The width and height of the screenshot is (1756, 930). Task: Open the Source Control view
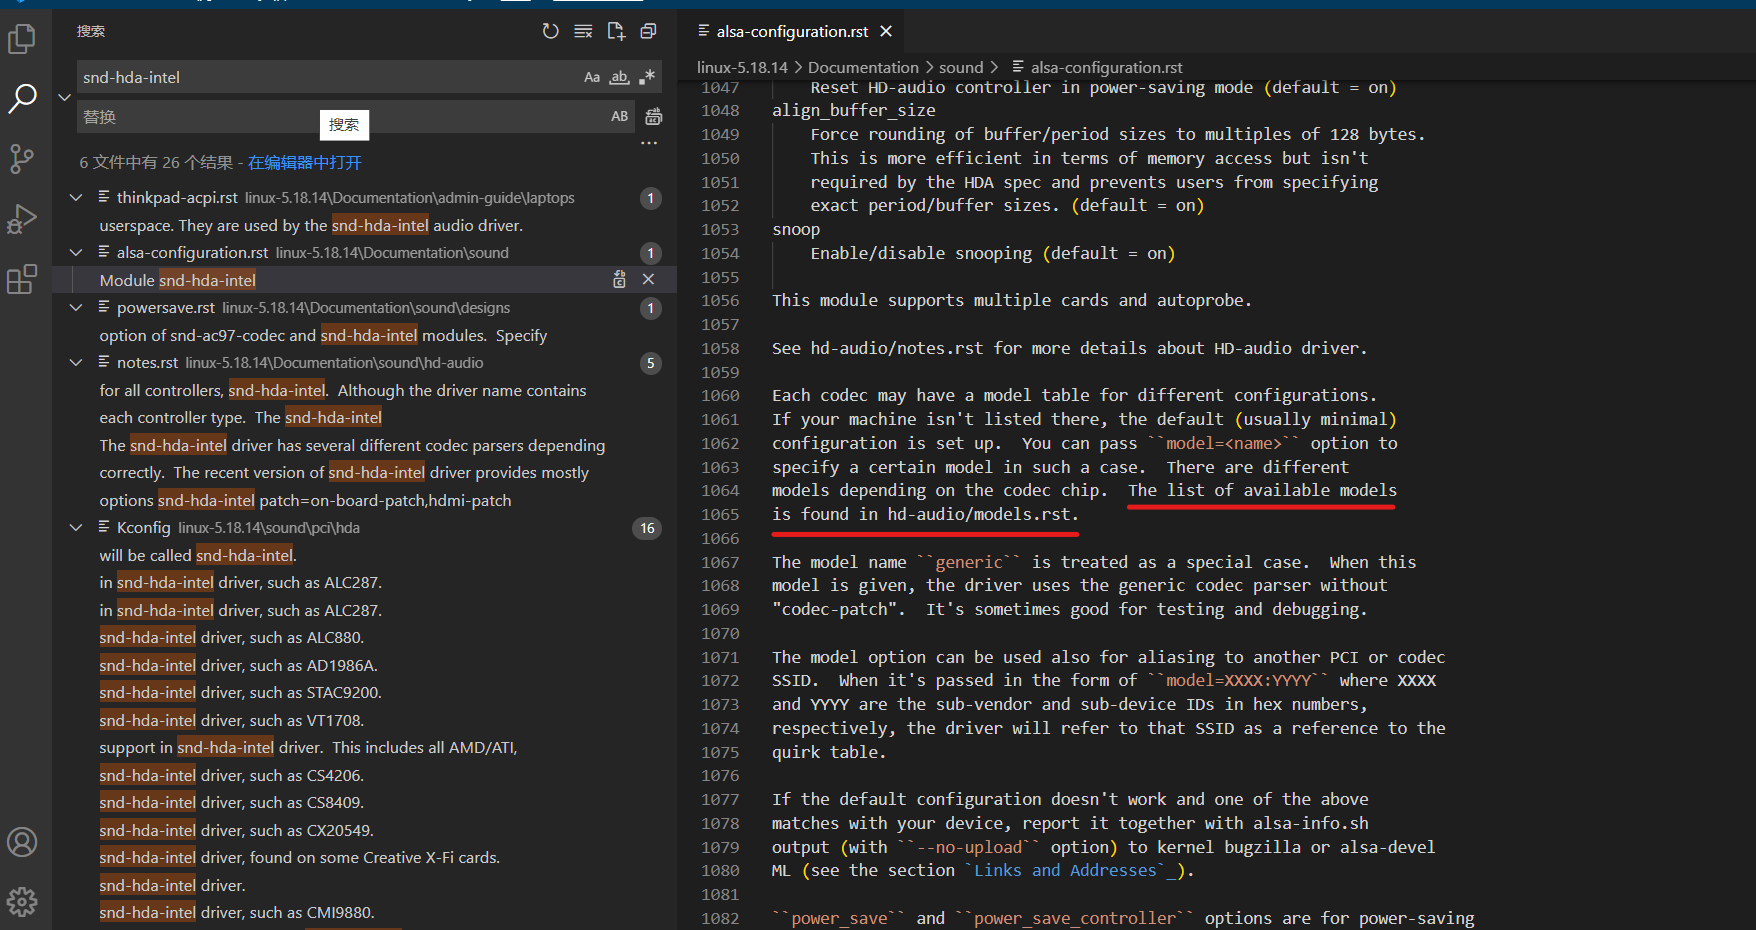click(22, 158)
